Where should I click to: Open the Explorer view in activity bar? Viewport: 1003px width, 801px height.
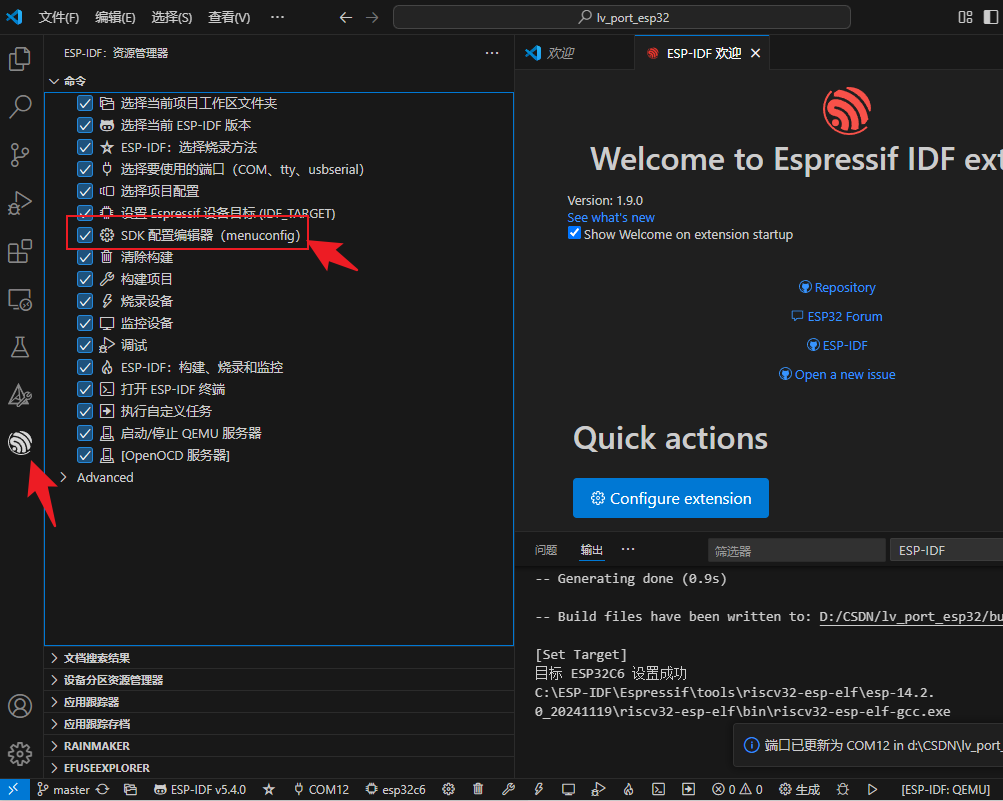click(x=20, y=59)
